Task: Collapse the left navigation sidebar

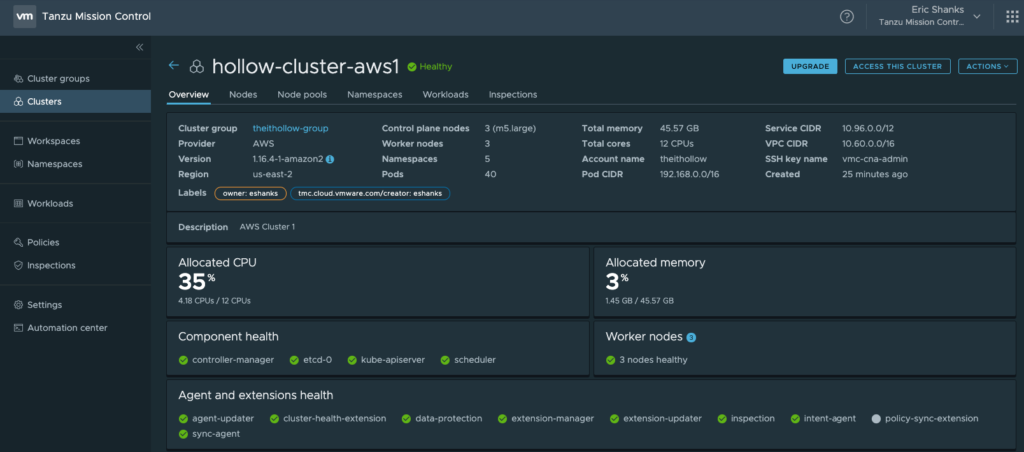Action: [x=139, y=47]
